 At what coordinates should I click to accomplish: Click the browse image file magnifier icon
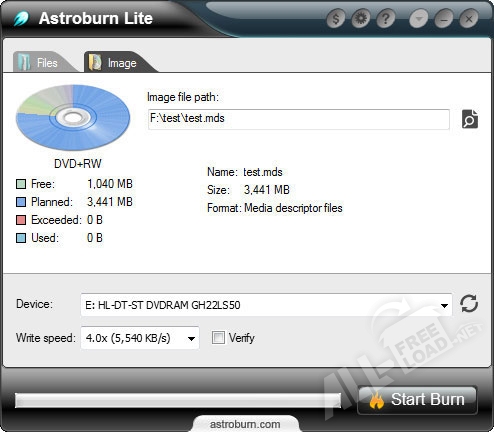tap(470, 119)
